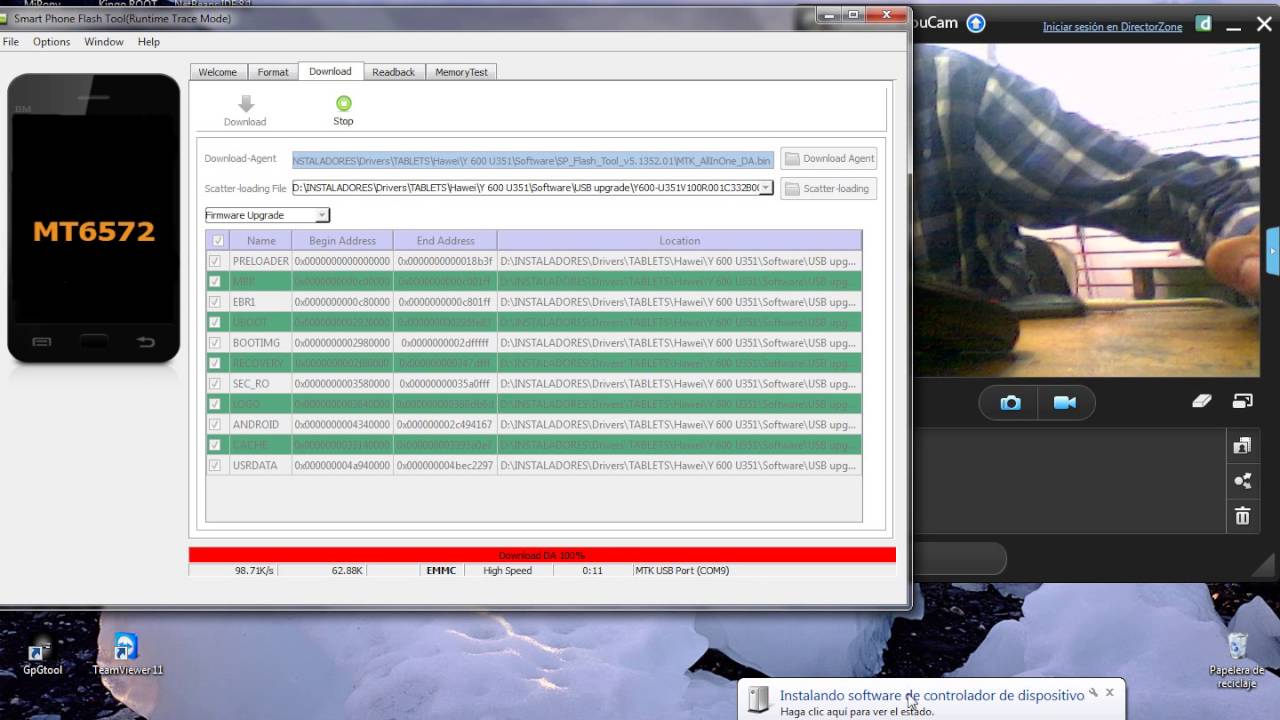1280x720 pixels.
Task: Toggle the SEC_RO row checkbox
Action: [x=214, y=384]
